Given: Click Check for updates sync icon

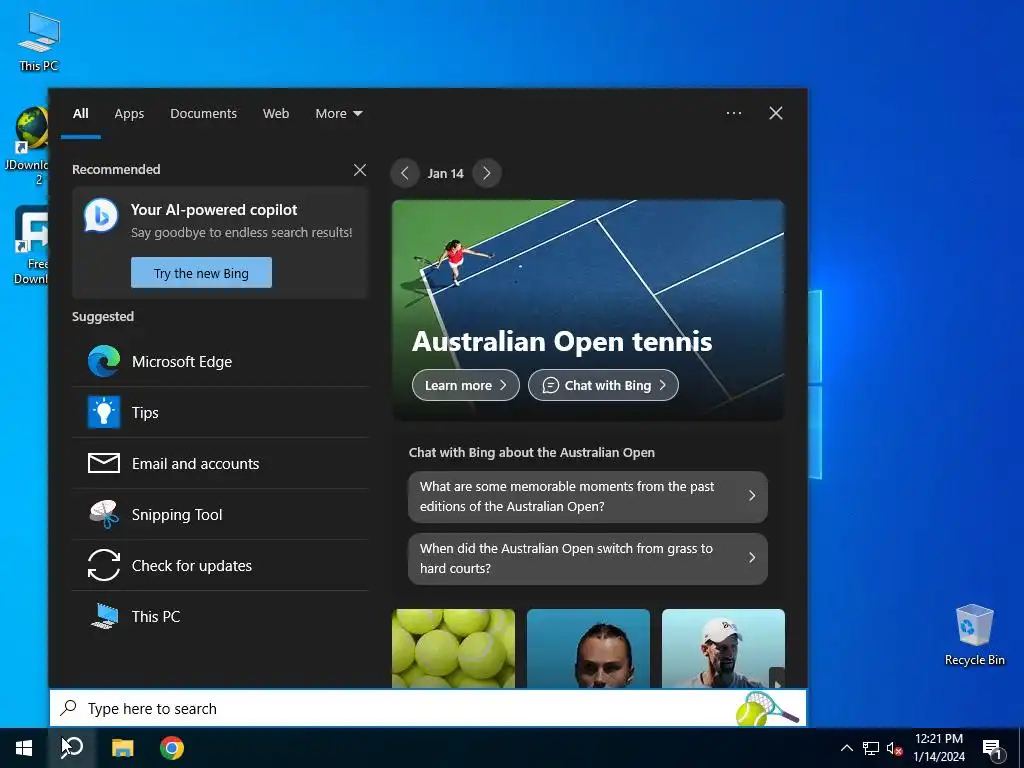Looking at the screenshot, I should (x=104, y=566).
